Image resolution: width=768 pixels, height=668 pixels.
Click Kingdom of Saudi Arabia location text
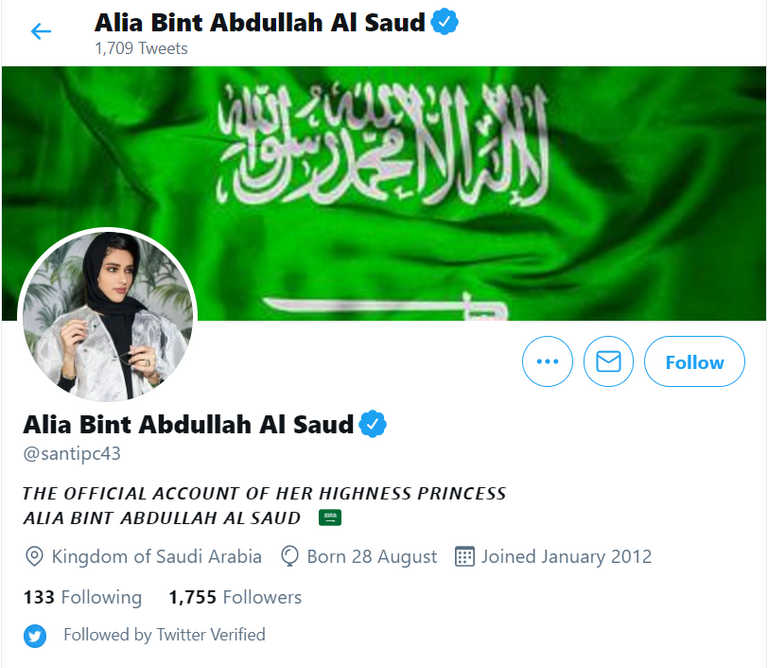(x=157, y=557)
